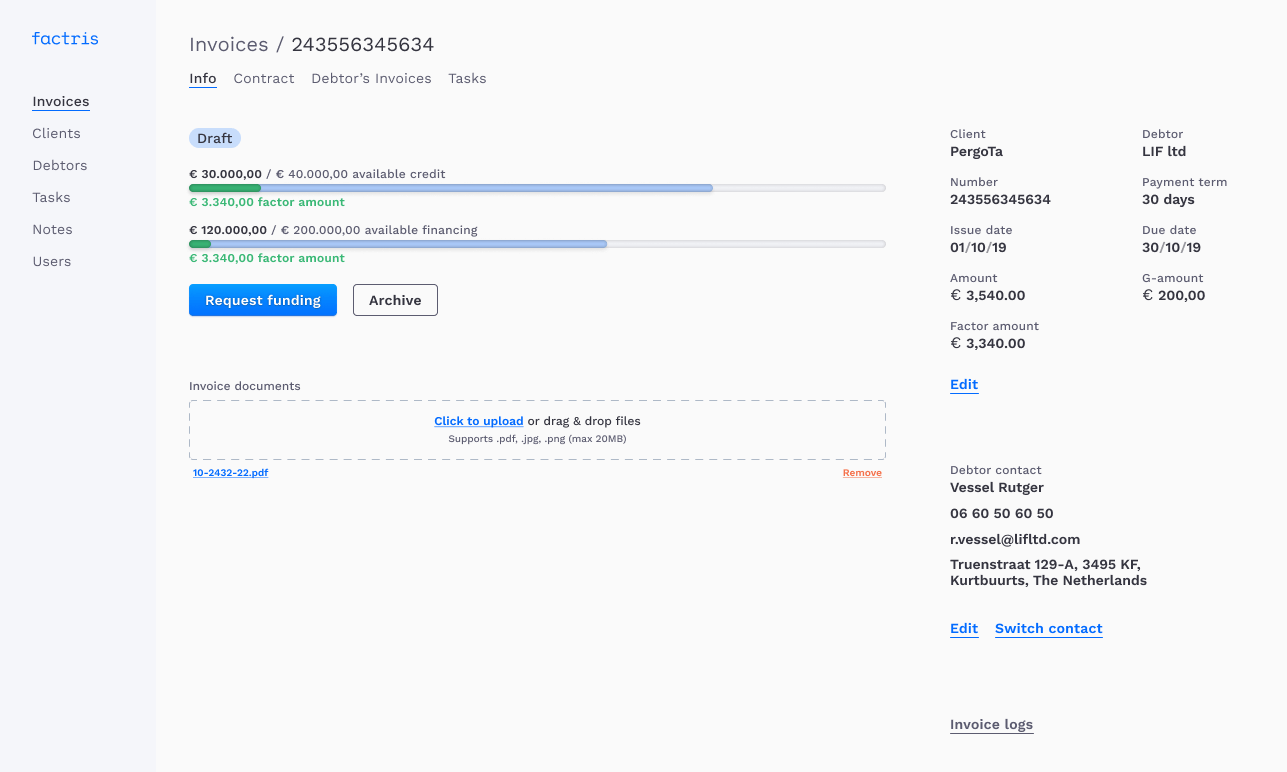The height and width of the screenshot is (772, 1287).
Task: Switch the debtor contact
Action: tap(1048, 628)
